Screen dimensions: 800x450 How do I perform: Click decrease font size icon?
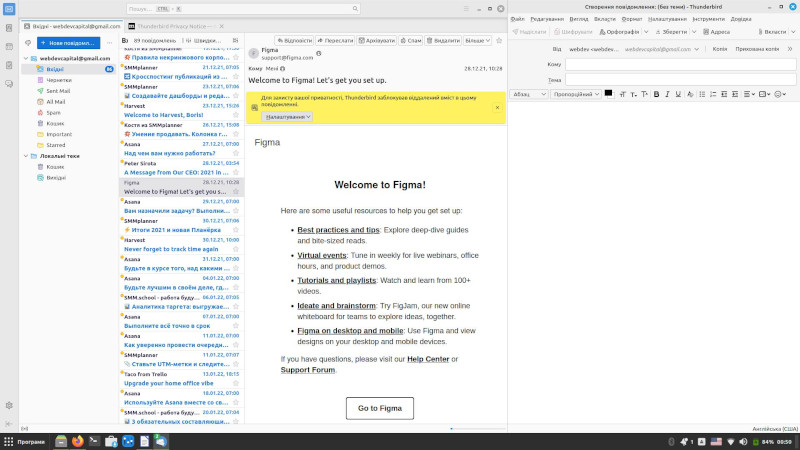coord(634,94)
